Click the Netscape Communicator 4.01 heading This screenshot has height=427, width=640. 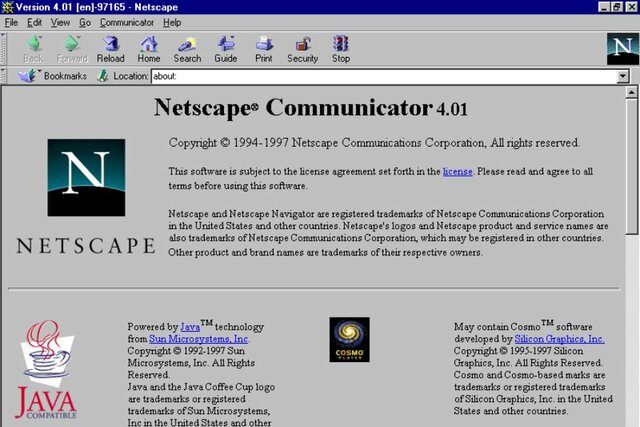click(311, 108)
